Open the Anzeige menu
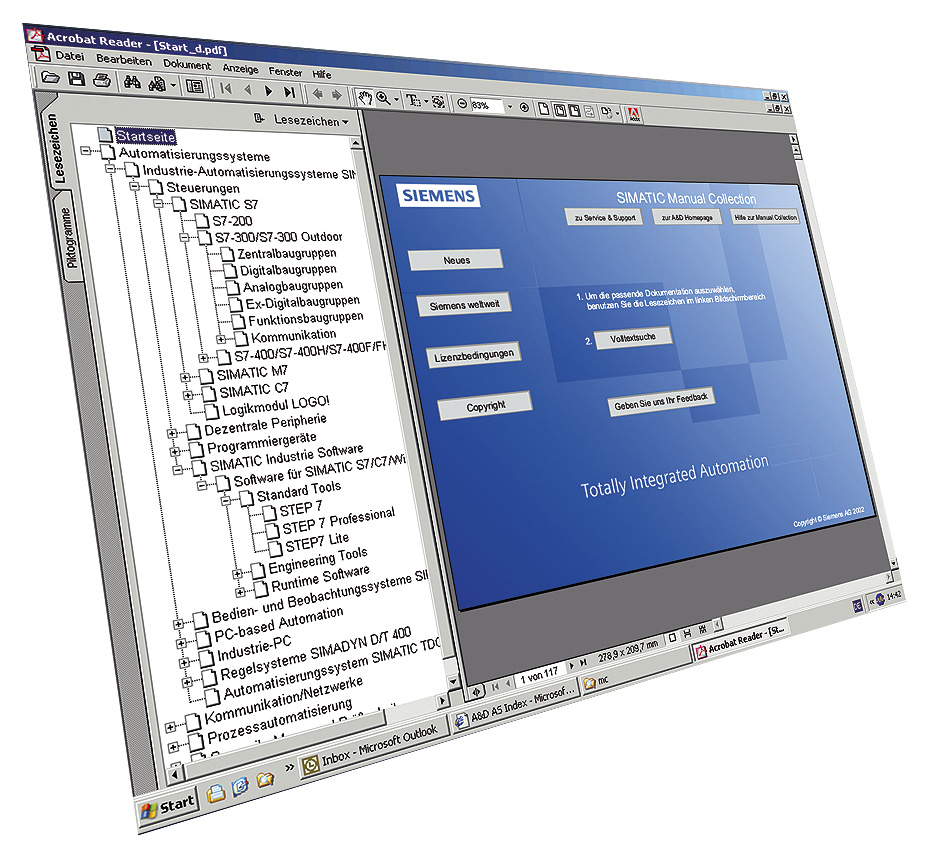This screenshot has height=860, width=926. point(240,68)
